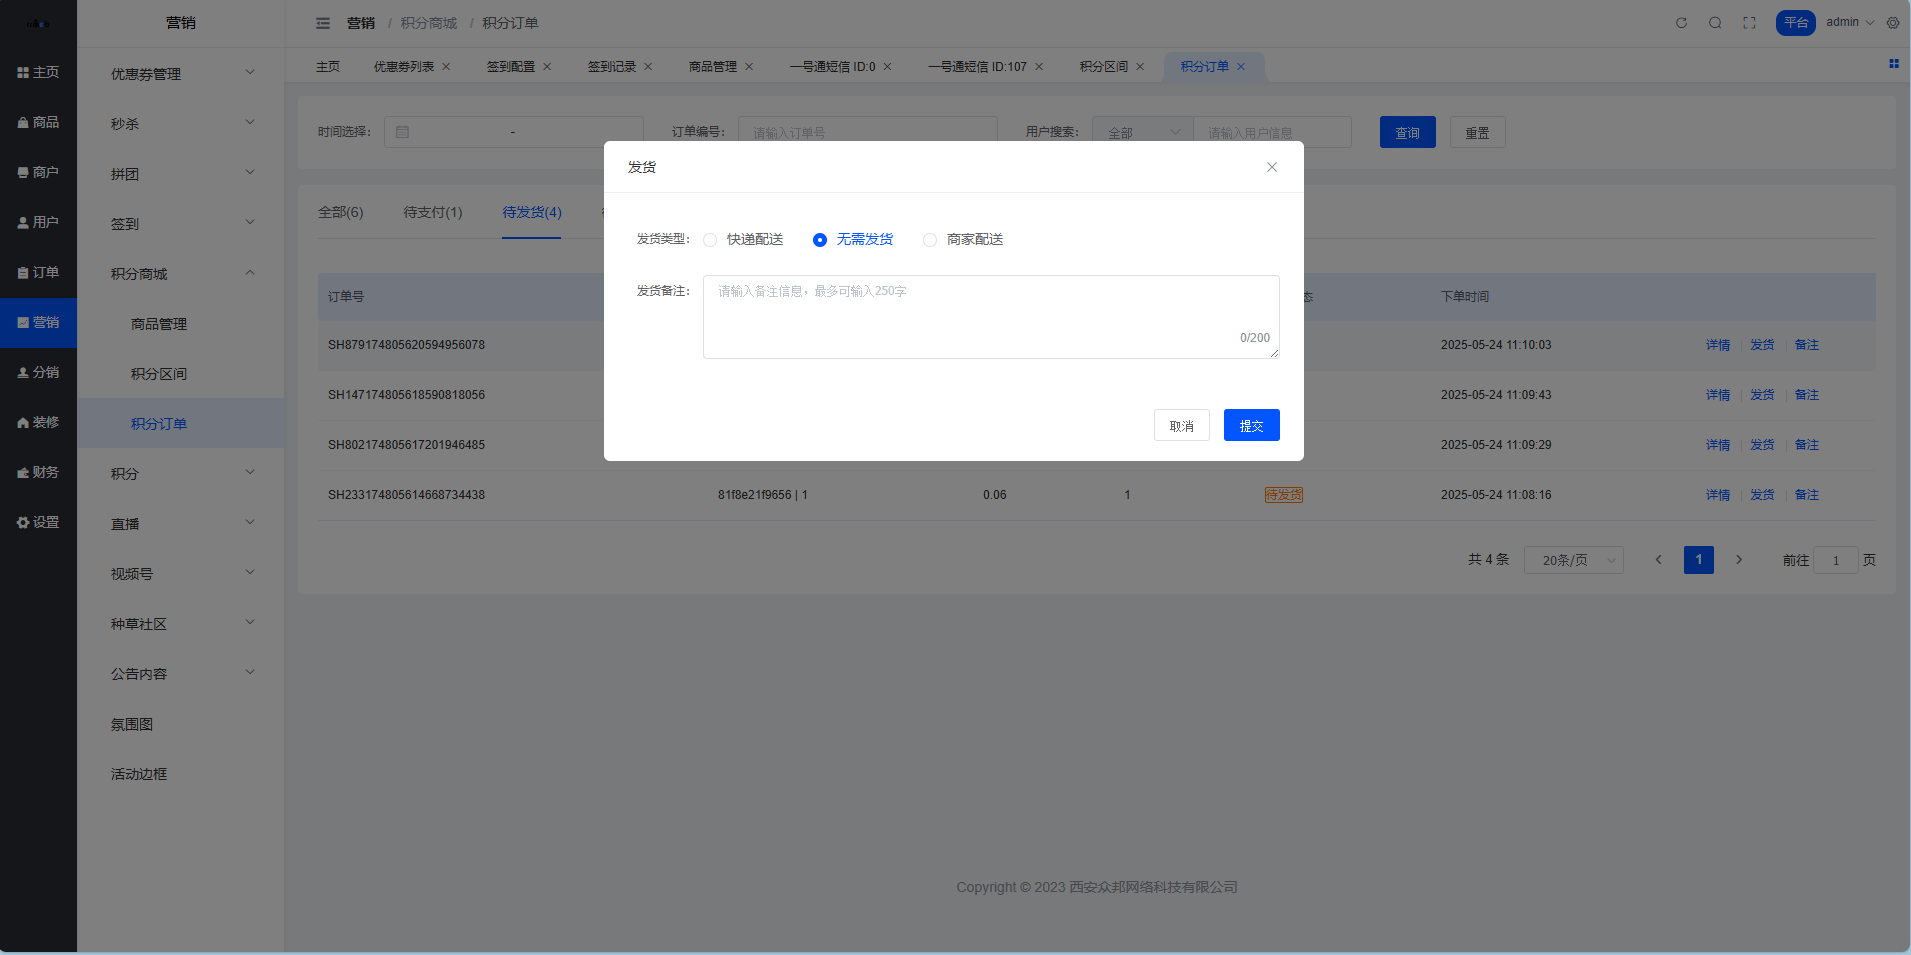Close the 发货 dialog with X icon
This screenshot has width=1911, height=955.
click(1272, 167)
